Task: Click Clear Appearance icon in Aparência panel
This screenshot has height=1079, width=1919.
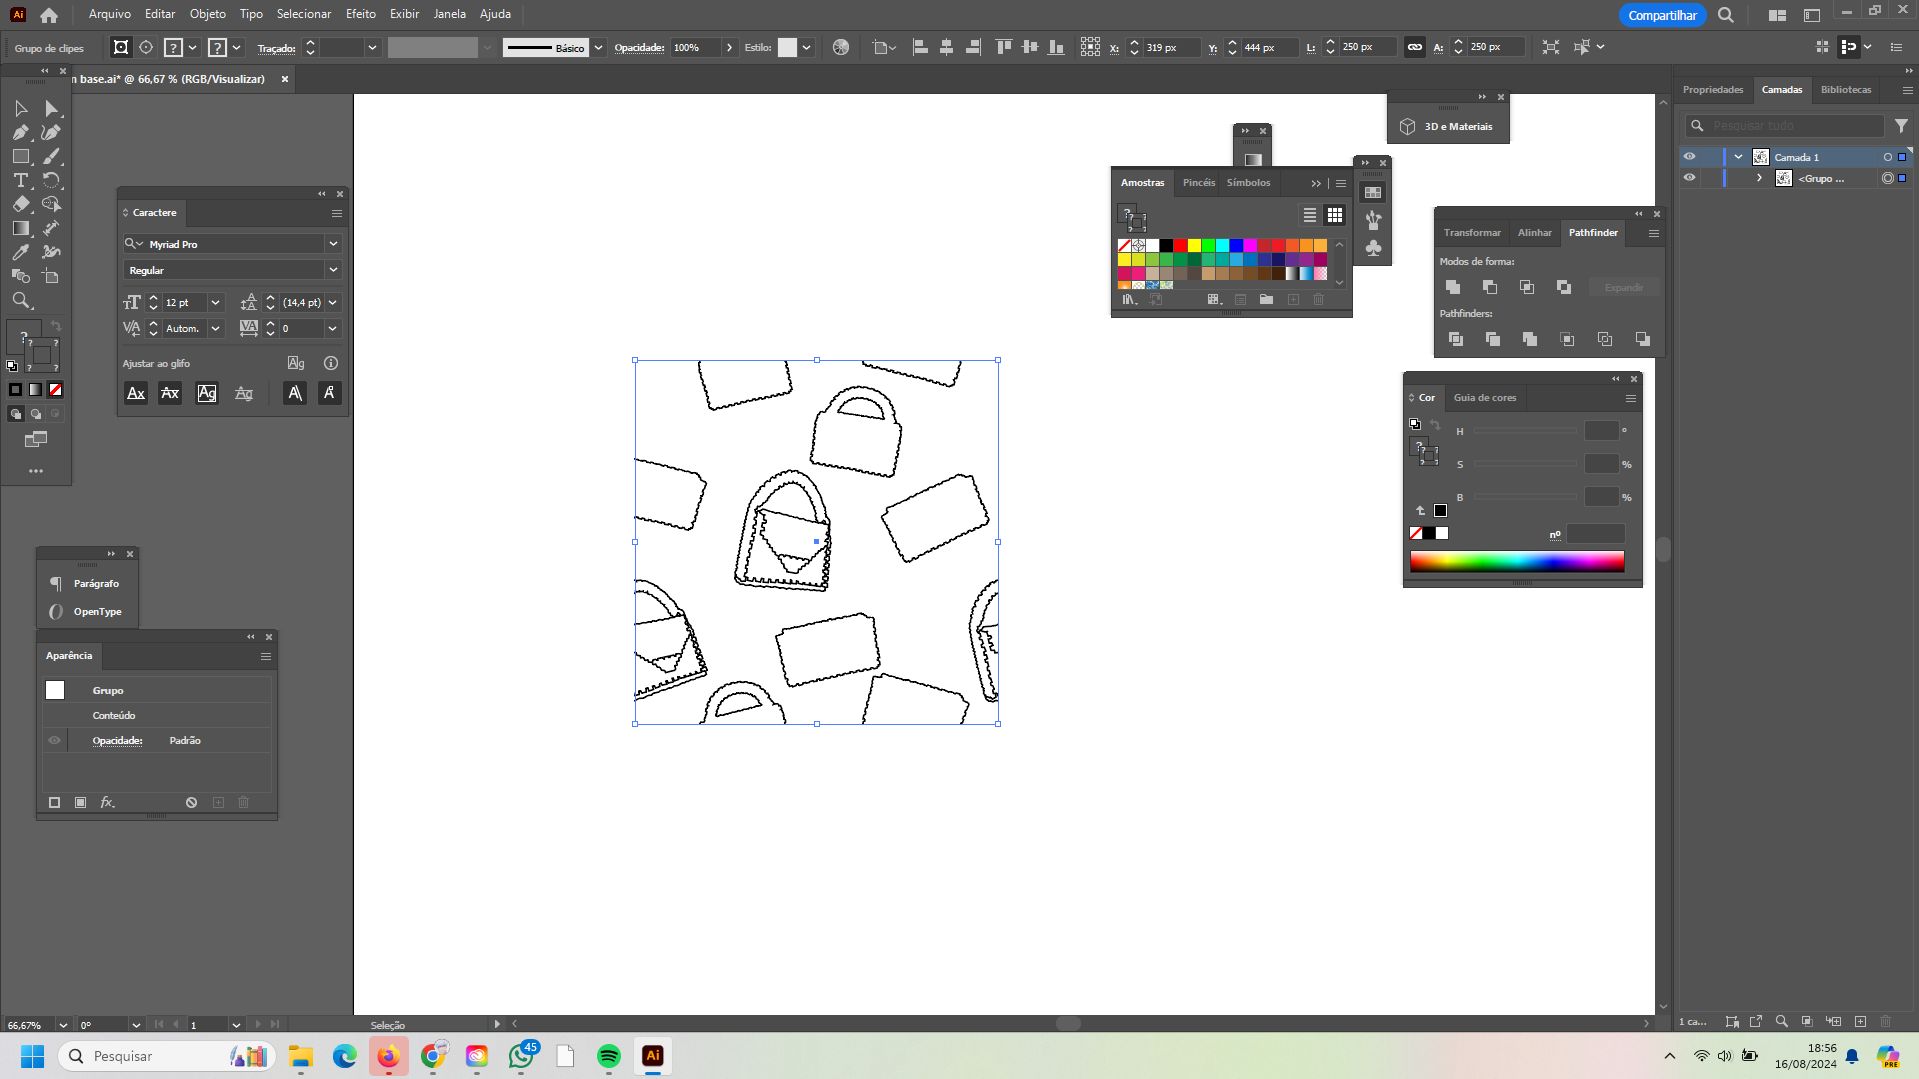Action: 191,802
